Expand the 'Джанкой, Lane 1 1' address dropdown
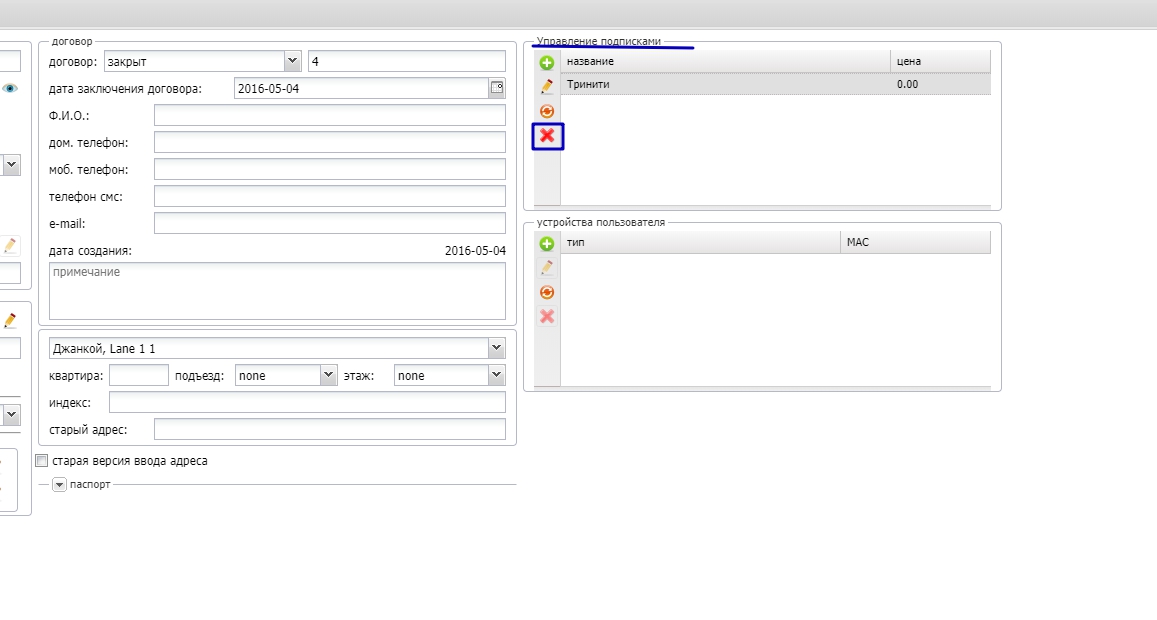Viewport: 1157px width, 620px height. (x=496, y=348)
